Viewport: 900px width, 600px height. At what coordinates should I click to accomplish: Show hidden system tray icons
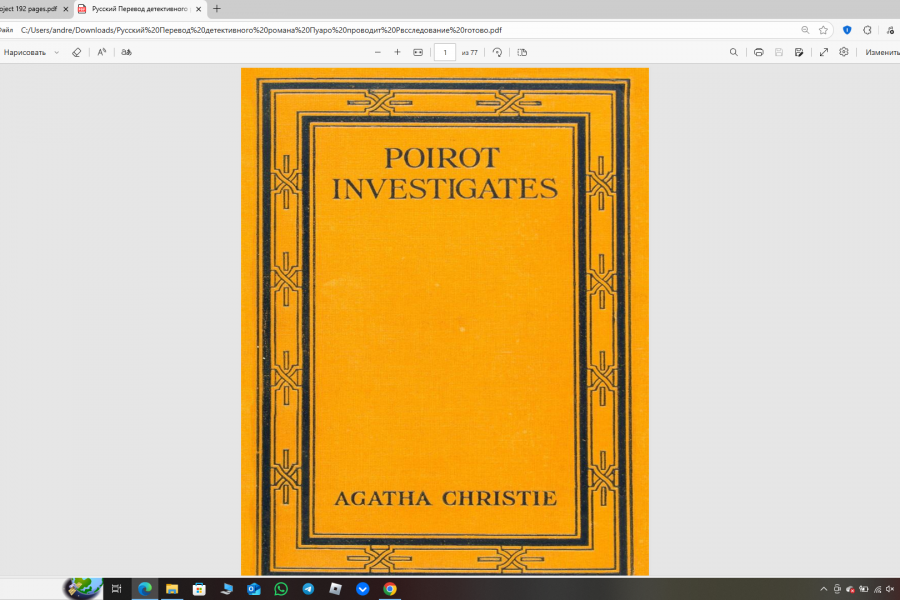(824, 589)
